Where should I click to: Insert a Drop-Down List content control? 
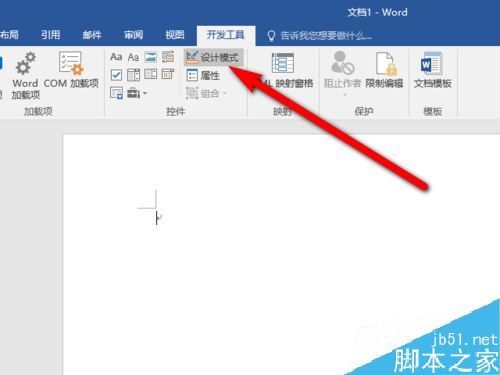pyautogui.click(x=151, y=74)
